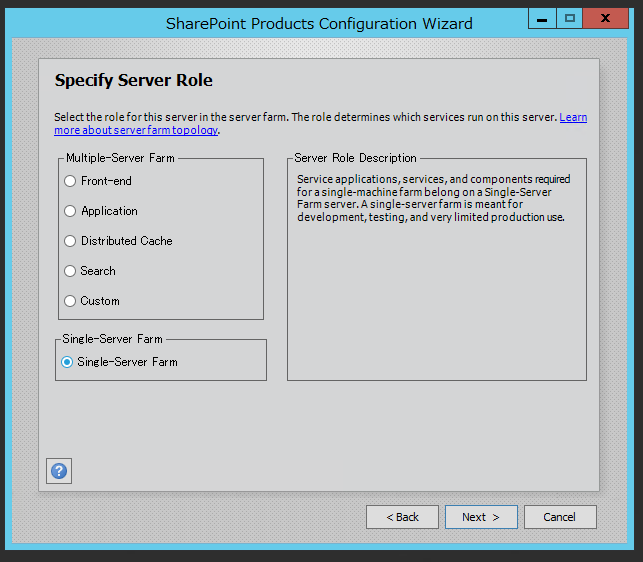Minimize the Configuration Wizard window

click(x=542, y=18)
